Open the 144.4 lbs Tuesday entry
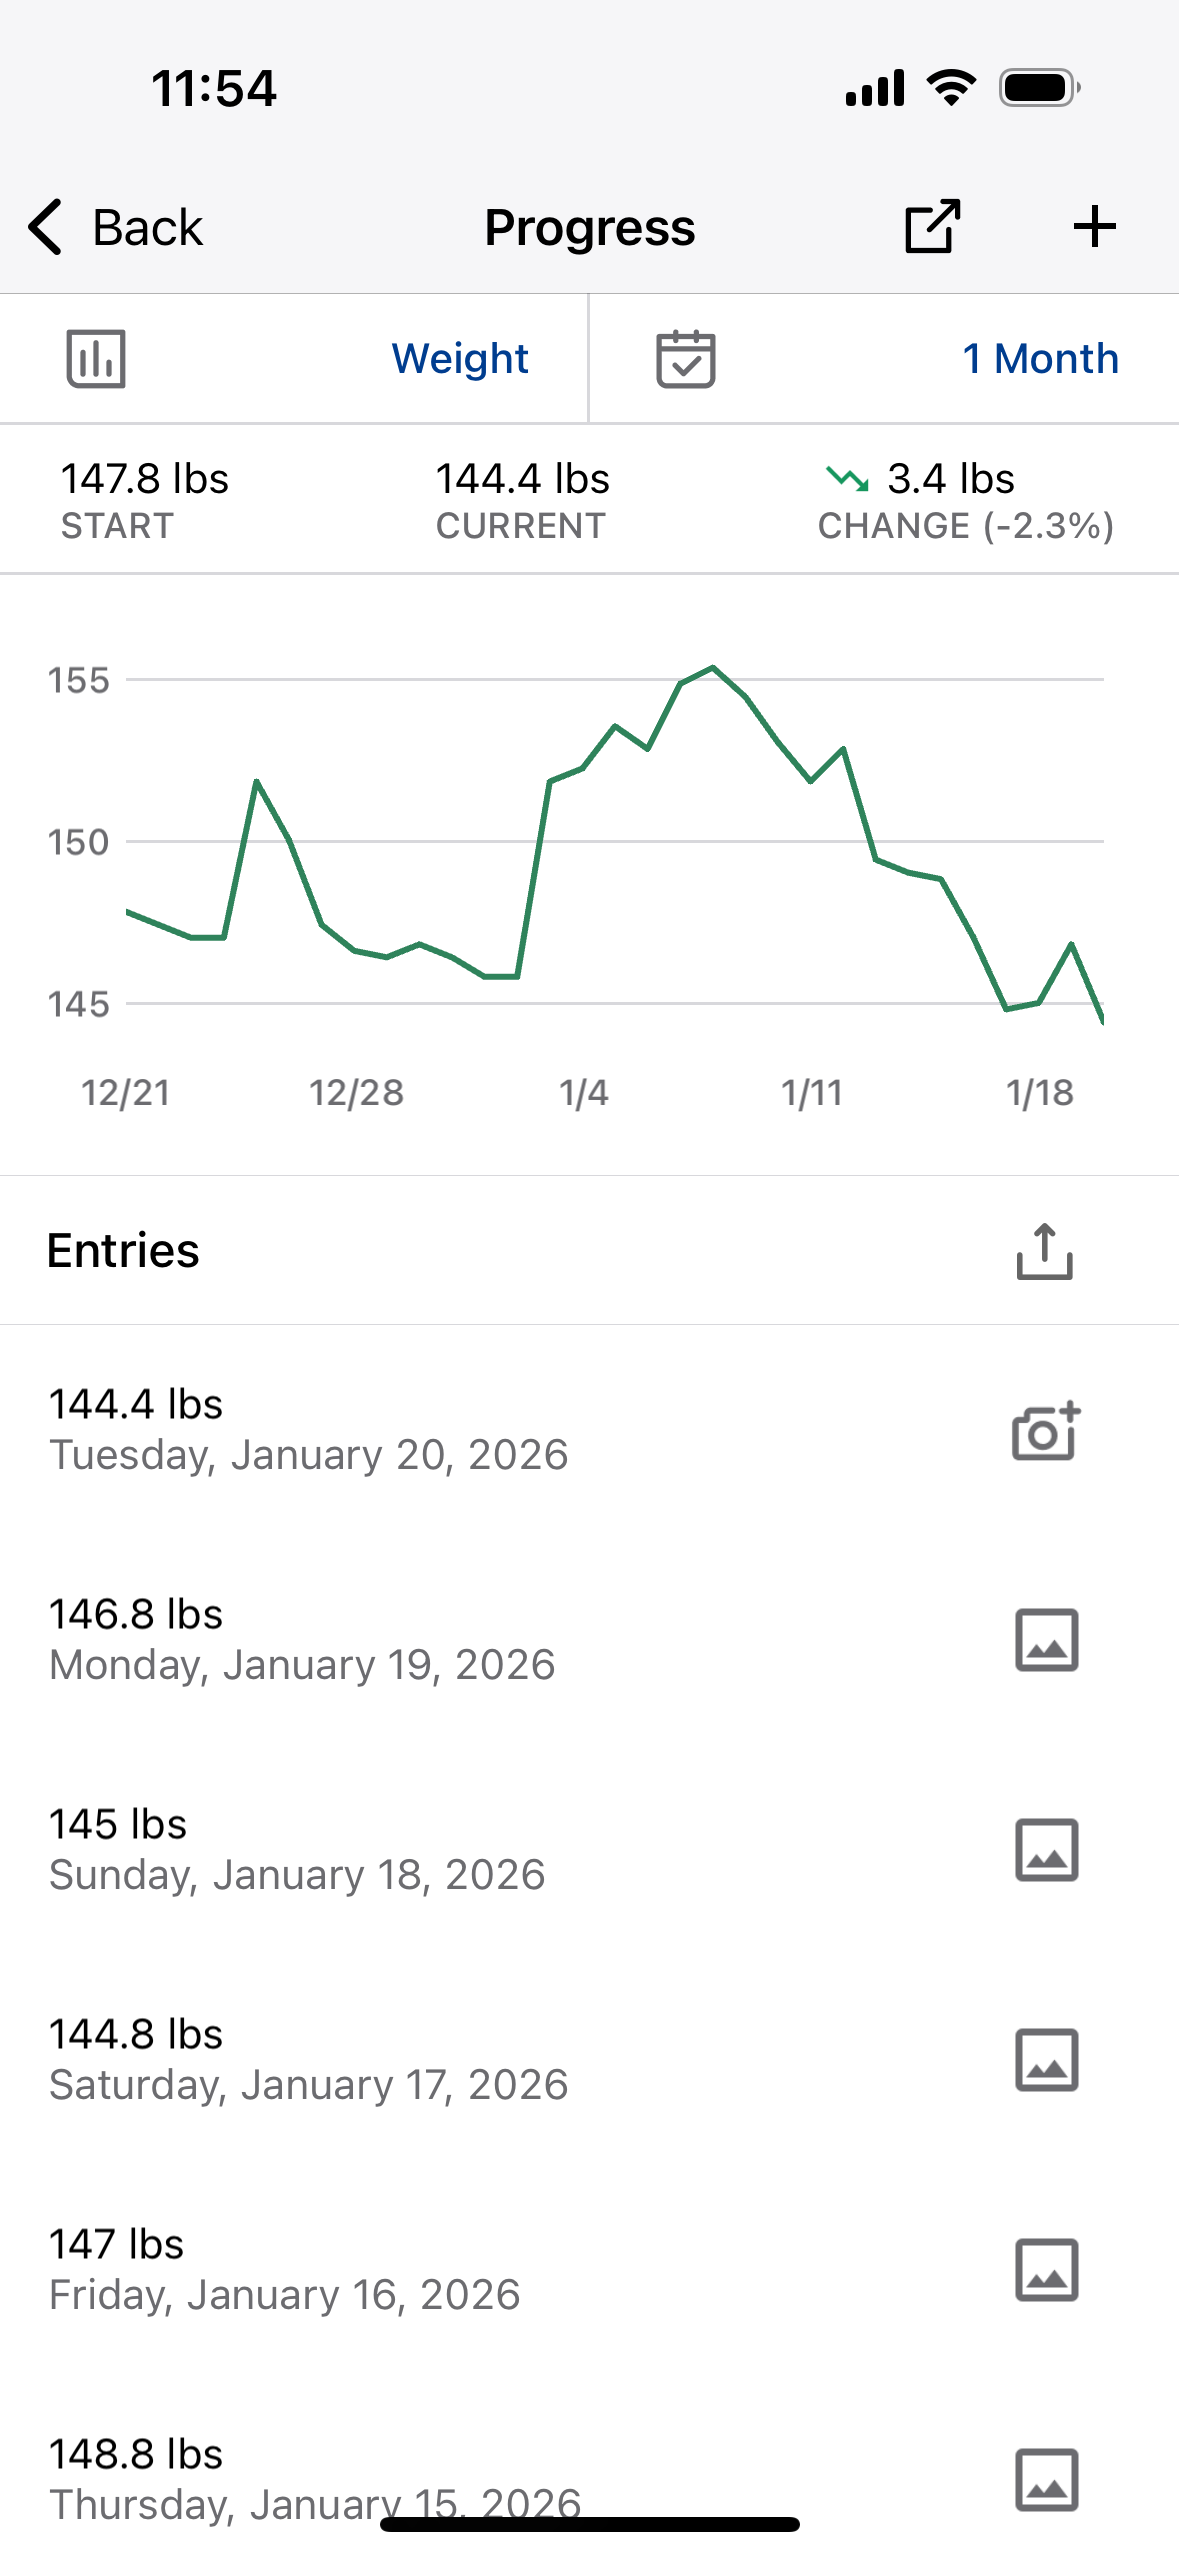 point(589,1430)
